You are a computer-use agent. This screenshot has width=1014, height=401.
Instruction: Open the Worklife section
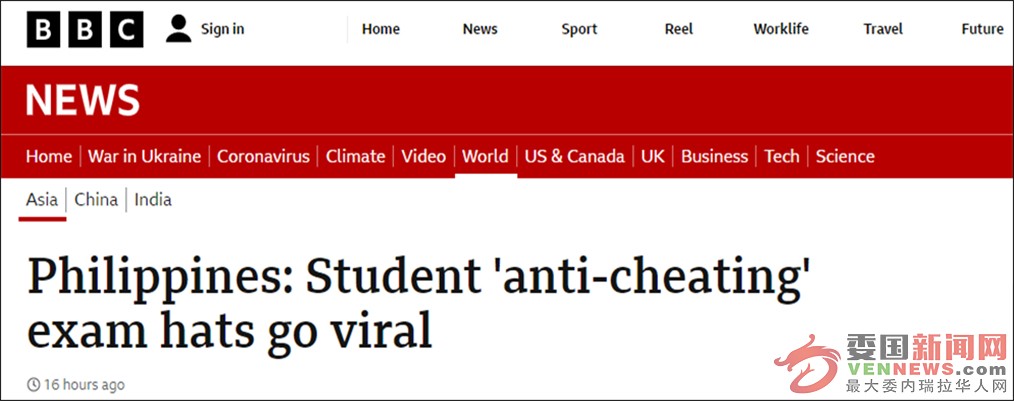click(781, 29)
